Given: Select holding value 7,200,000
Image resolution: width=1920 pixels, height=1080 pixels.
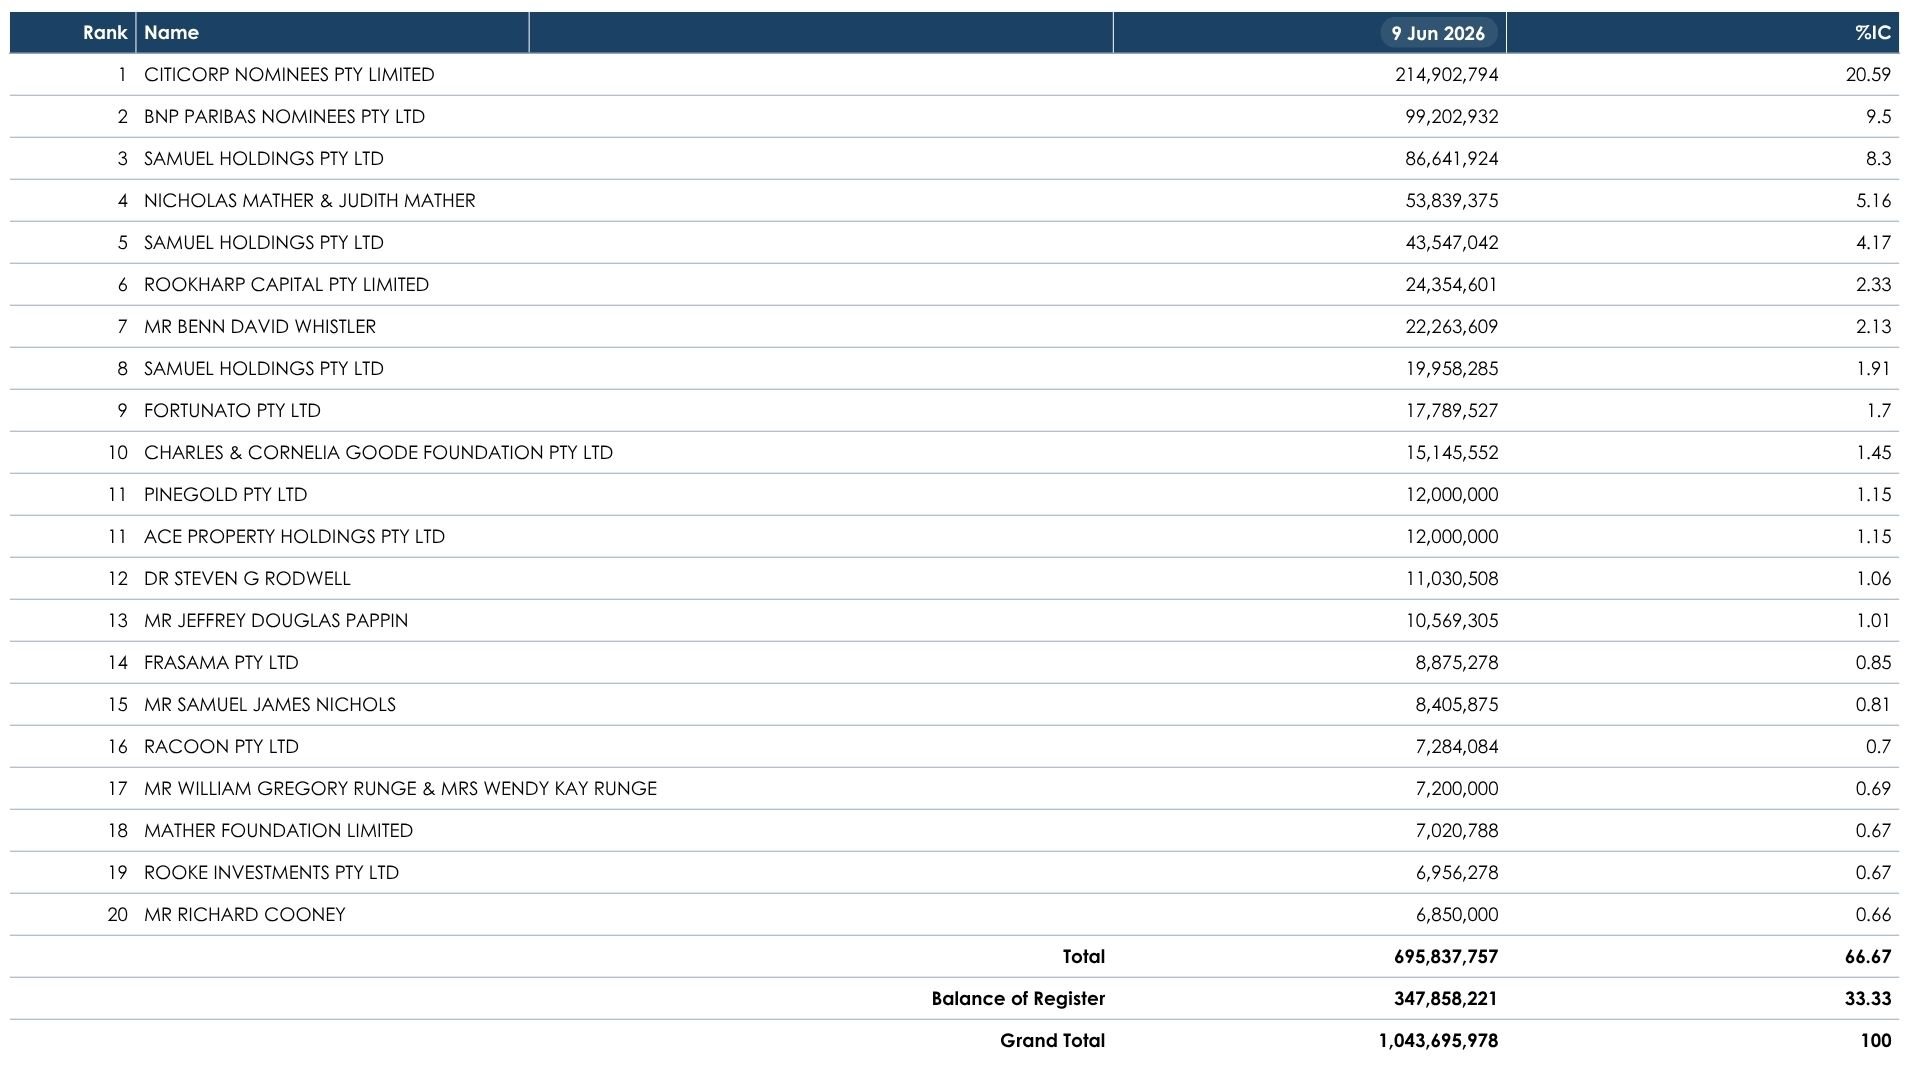Looking at the screenshot, I should click(x=1457, y=788).
